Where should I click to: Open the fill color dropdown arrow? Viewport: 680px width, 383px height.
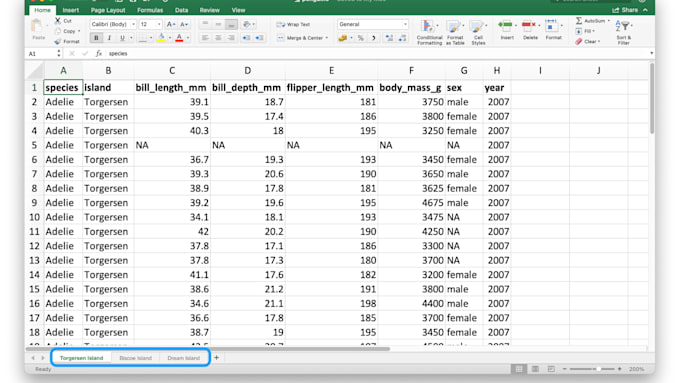pyautogui.click(x=170, y=38)
